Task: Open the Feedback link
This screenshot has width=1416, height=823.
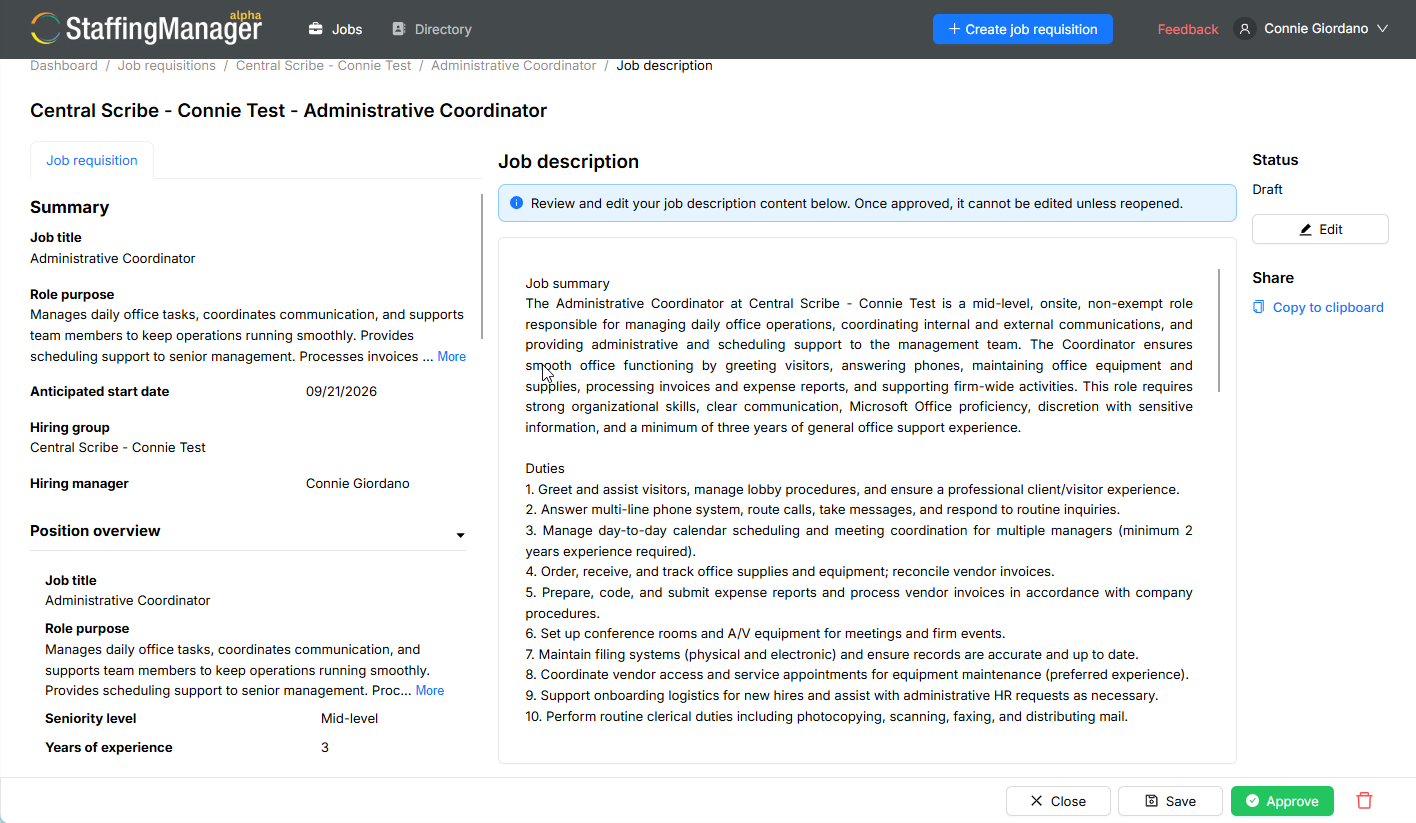Action: (1188, 29)
